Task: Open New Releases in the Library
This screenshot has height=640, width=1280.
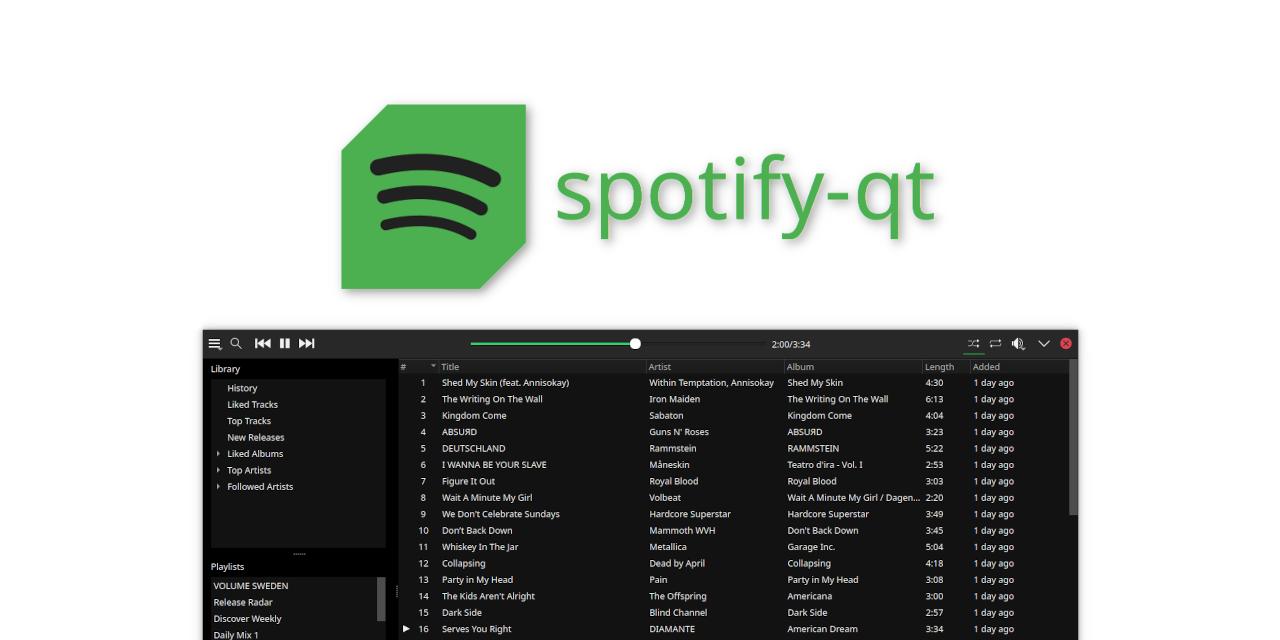Action: pos(256,438)
